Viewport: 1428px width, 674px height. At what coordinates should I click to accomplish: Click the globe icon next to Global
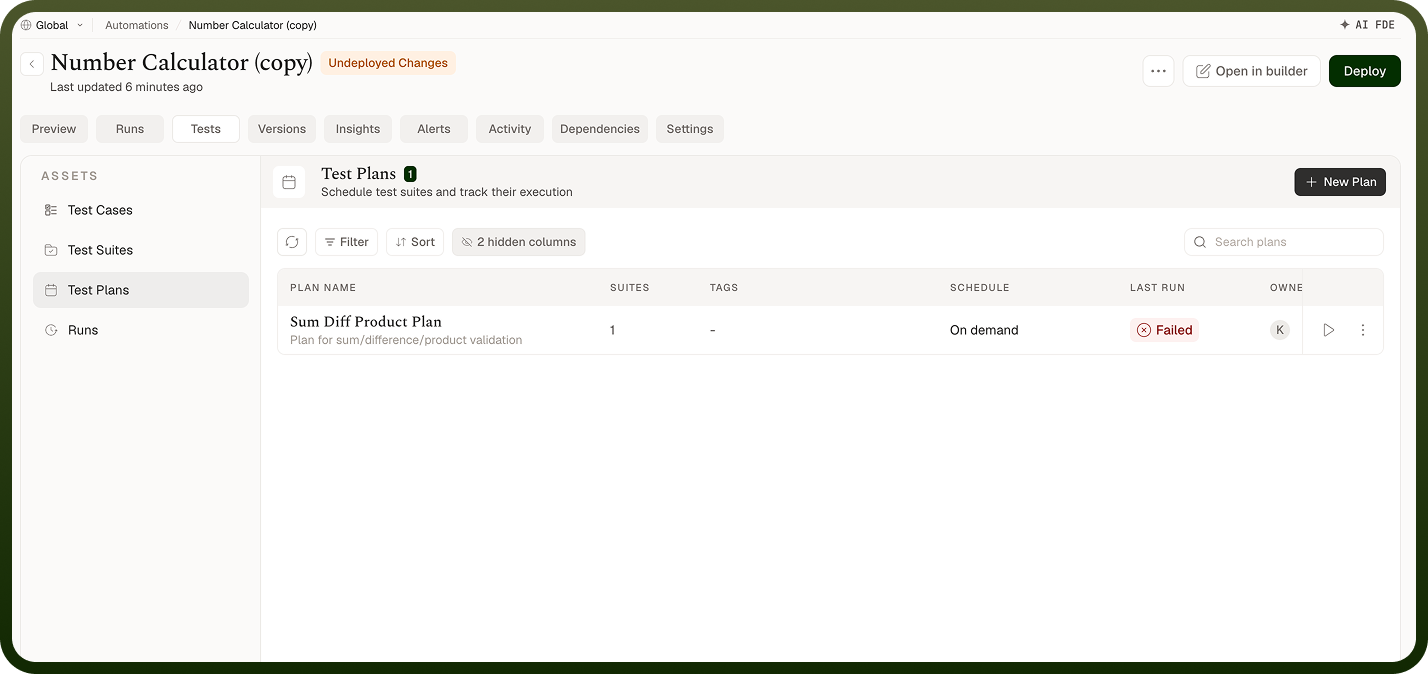click(26, 25)
